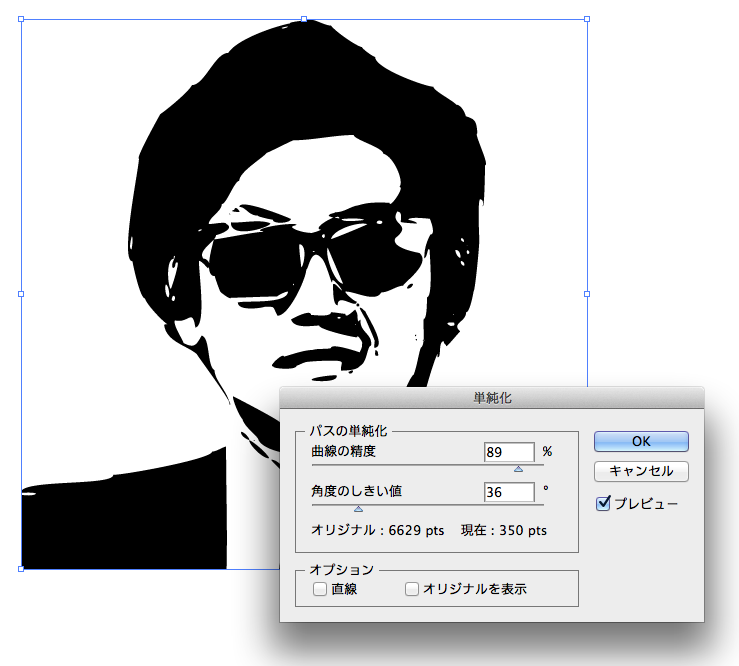The image size is (739, 666).
Task: Click the キャンセル button
Action: coord(641,471)
